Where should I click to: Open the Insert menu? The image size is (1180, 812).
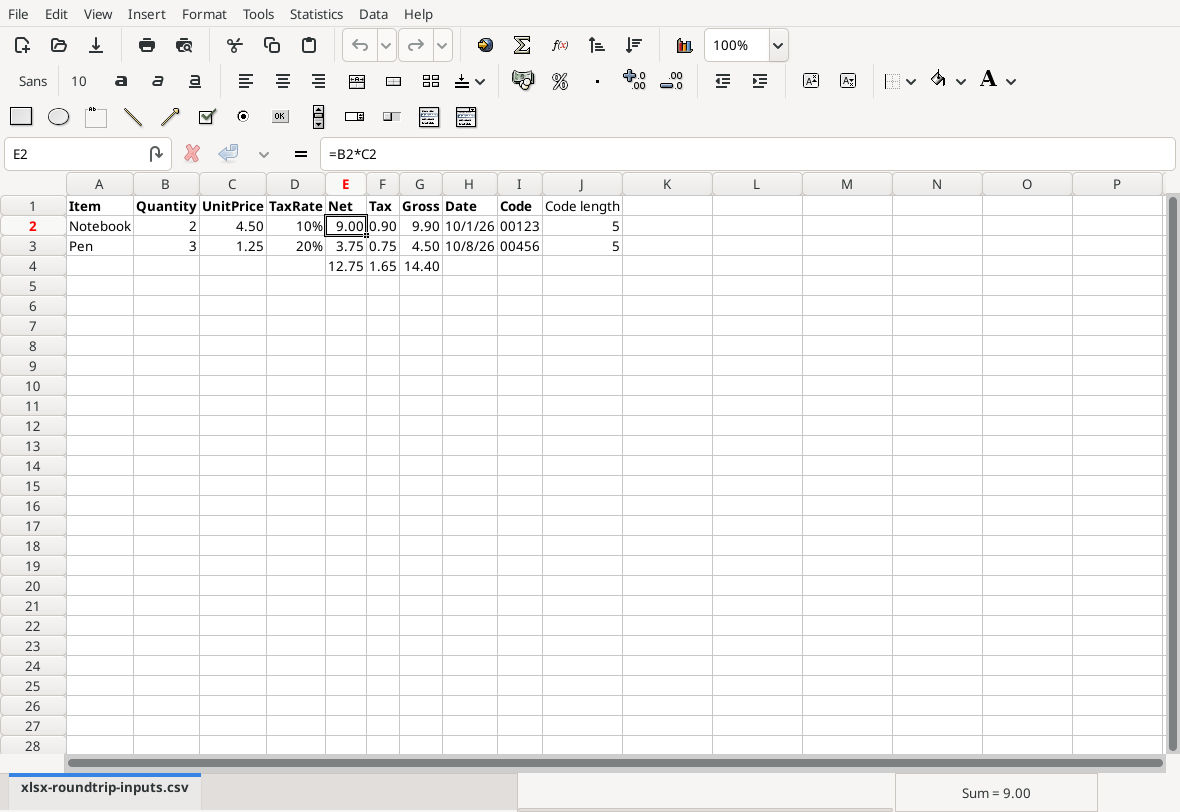pos(146,14)
